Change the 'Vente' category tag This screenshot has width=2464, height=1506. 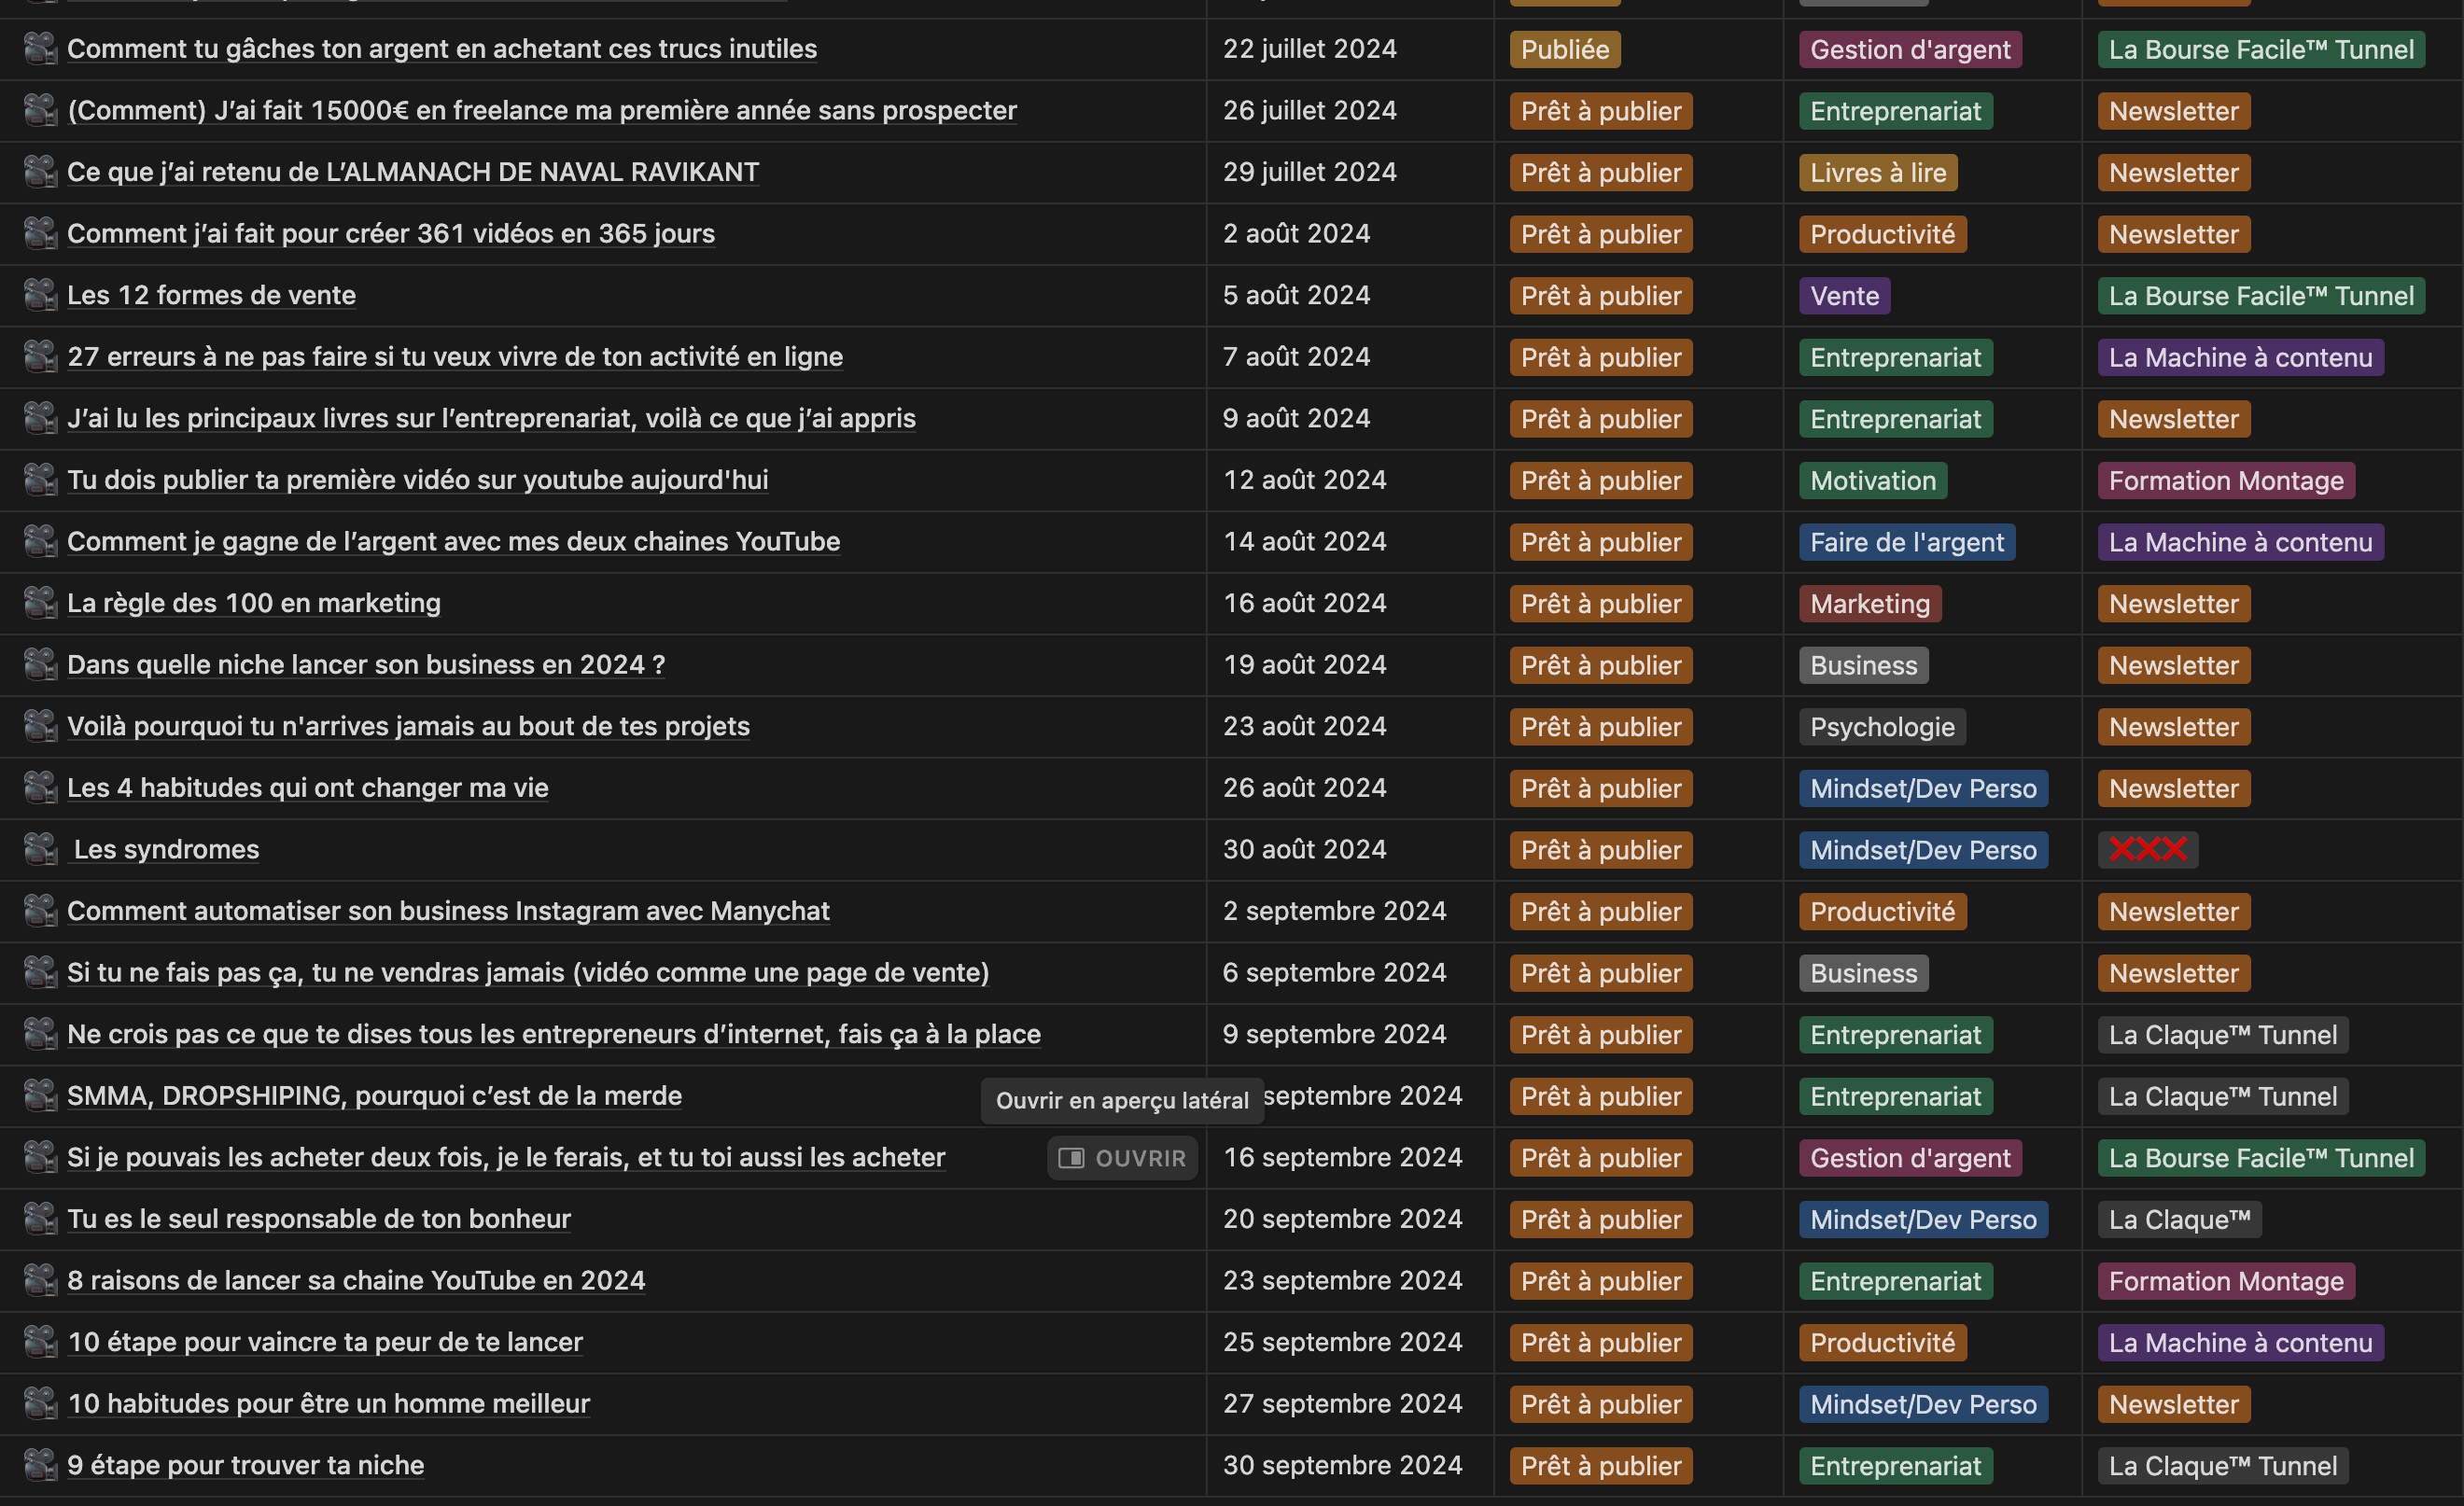pyautogui.click(x=1844, y=296)
